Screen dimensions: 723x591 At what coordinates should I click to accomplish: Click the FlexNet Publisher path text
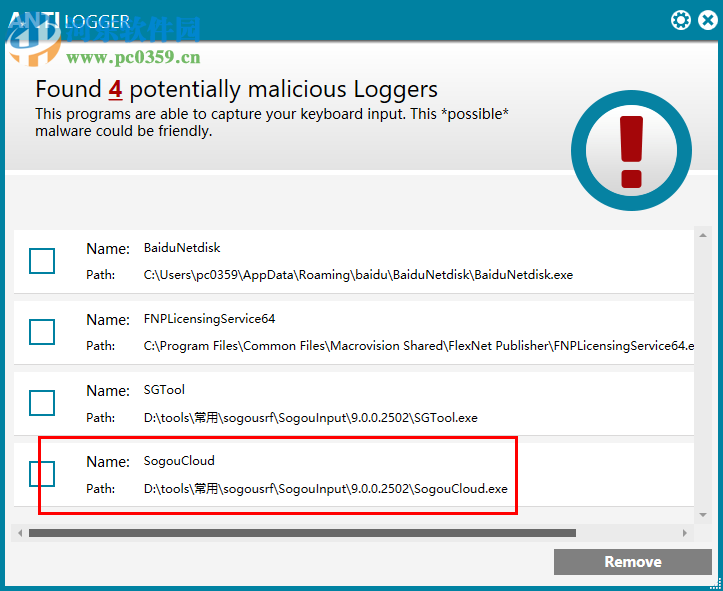419,346
